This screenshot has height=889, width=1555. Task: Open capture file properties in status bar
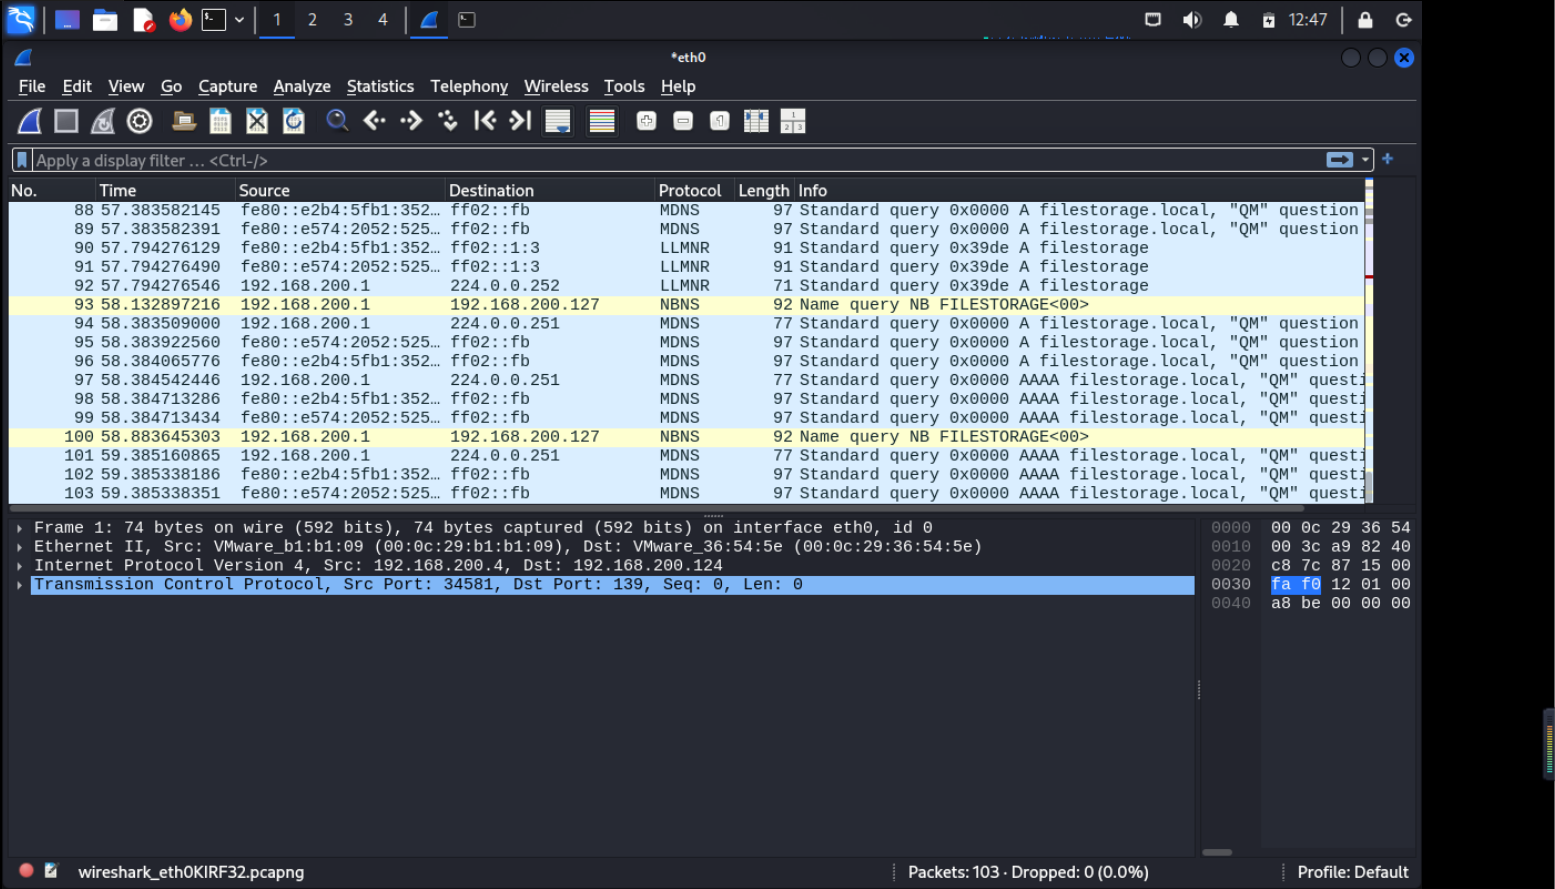tap(51, 871)
